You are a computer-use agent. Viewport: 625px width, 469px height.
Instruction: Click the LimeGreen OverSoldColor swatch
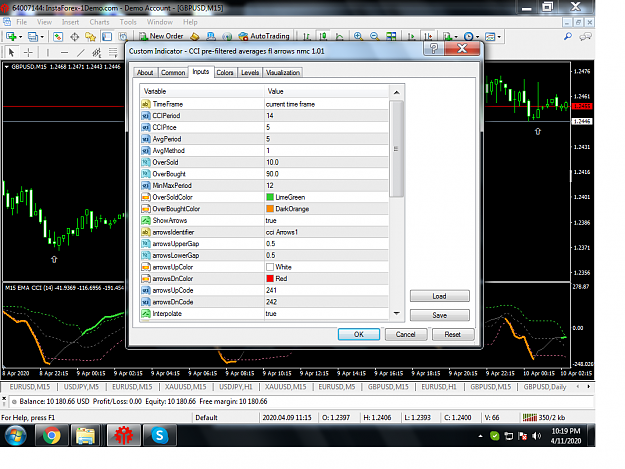[x=270, y=197]
